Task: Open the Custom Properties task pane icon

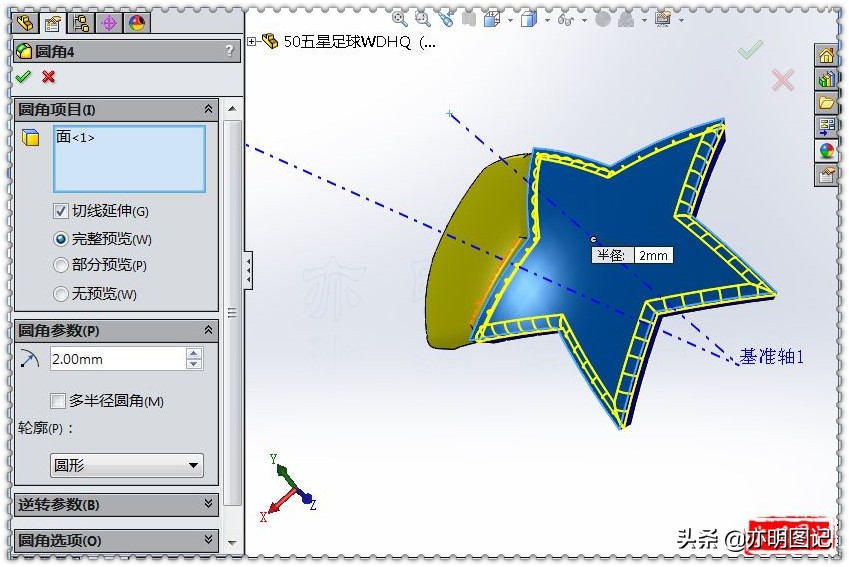Action: click(x=826, y=175)
